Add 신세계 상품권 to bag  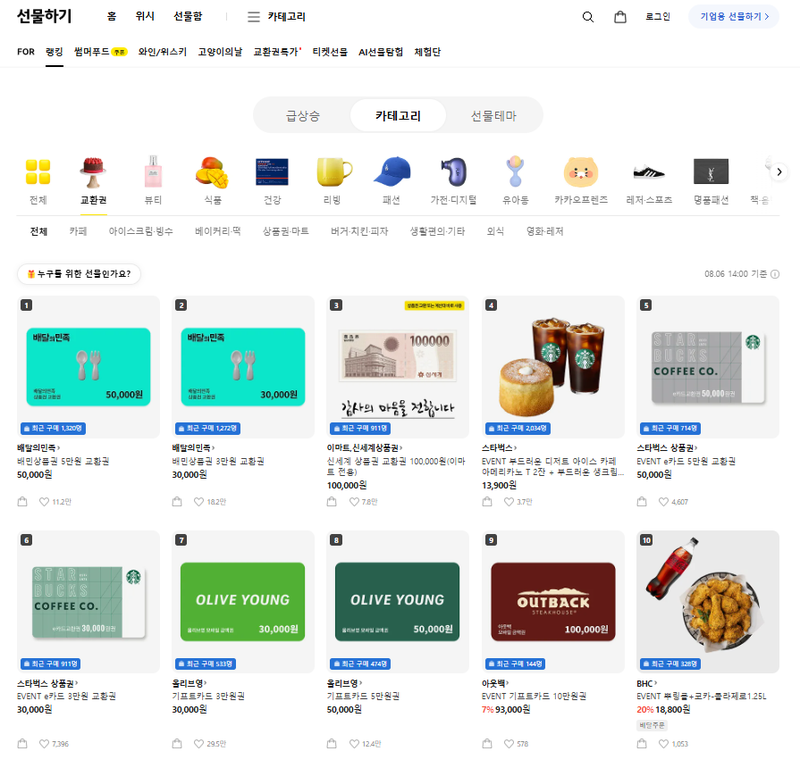(x=332, y=502)
